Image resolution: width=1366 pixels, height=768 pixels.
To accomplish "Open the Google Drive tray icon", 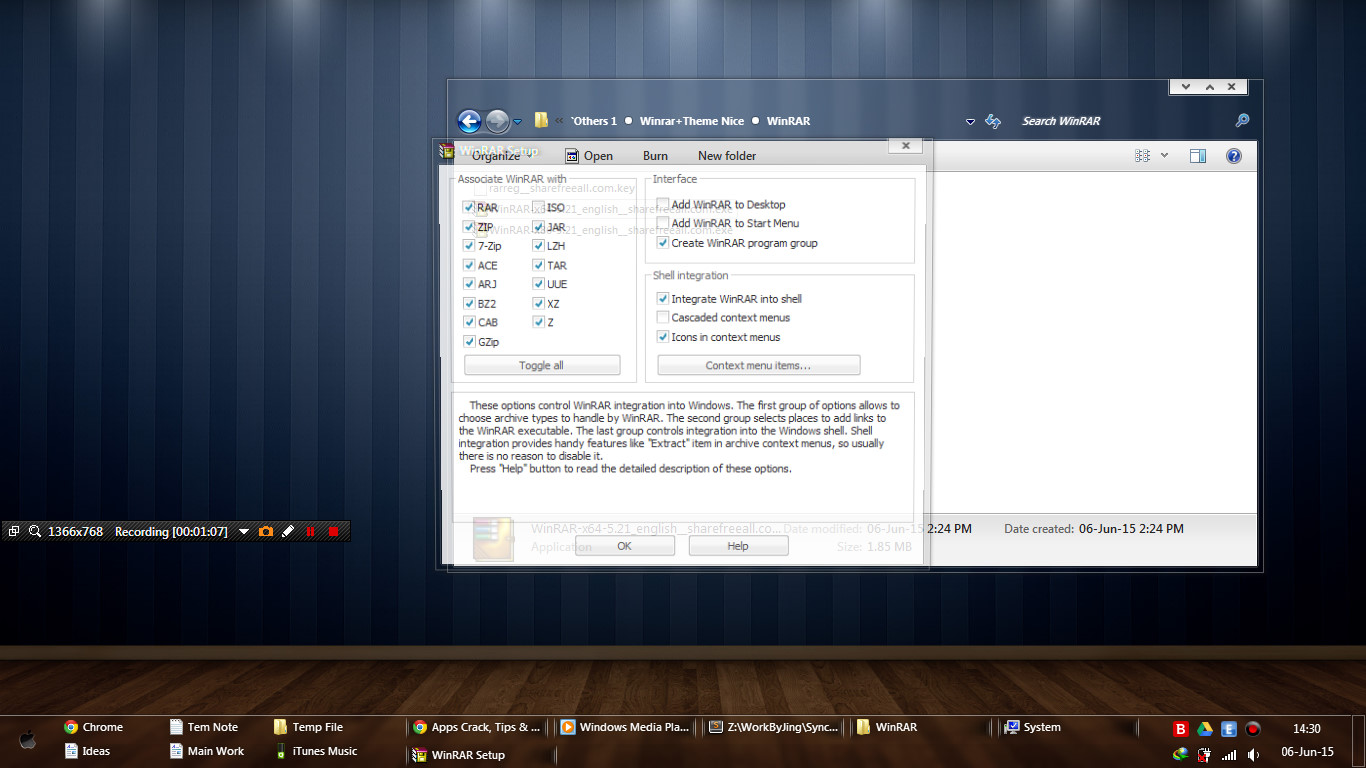I will click(1205, 729).
